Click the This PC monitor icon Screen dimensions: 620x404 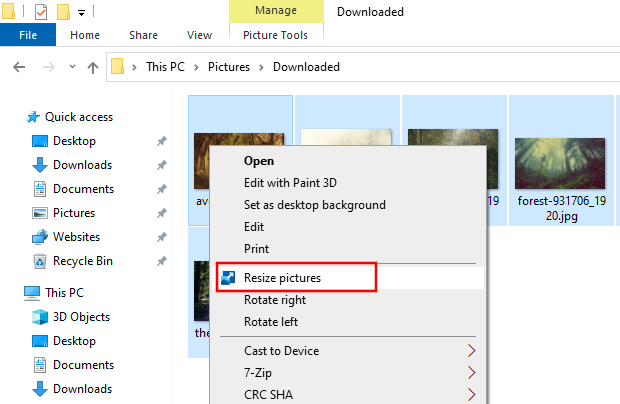click(32, 293)
